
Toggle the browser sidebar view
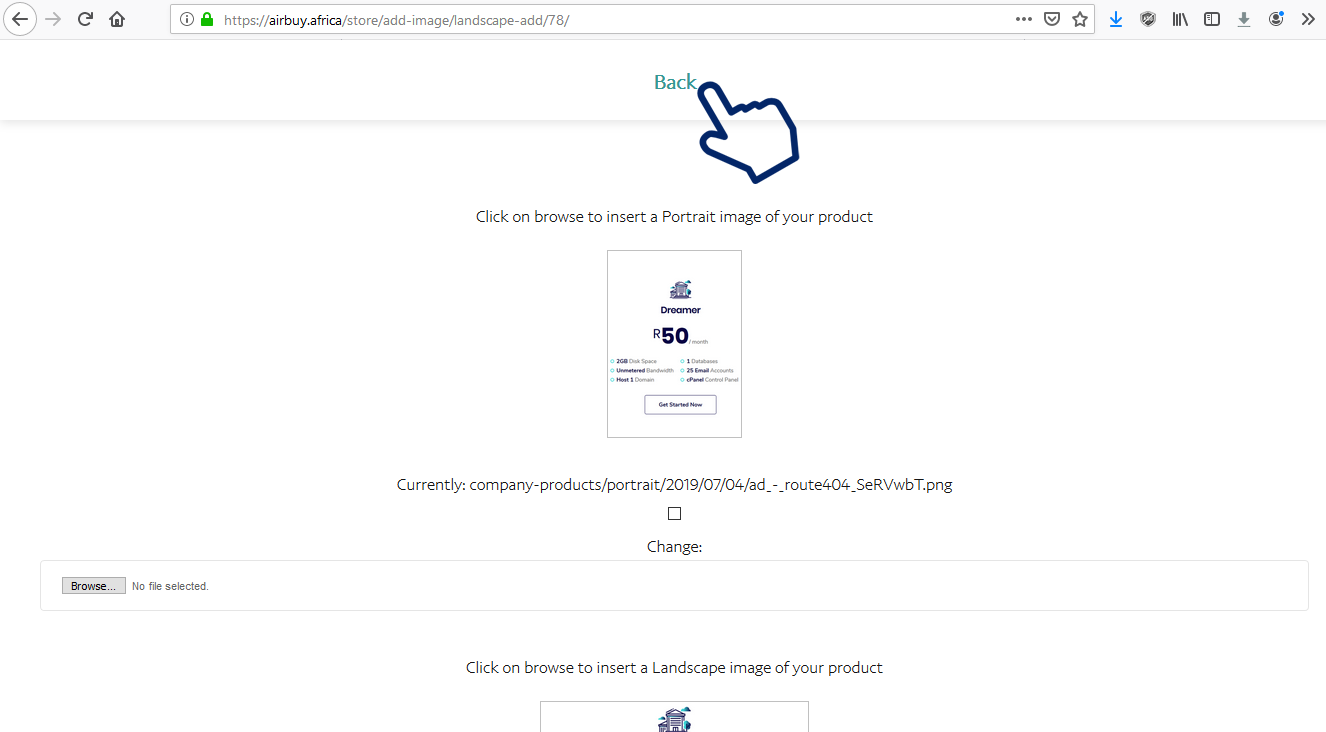[x=1212, y=19]
